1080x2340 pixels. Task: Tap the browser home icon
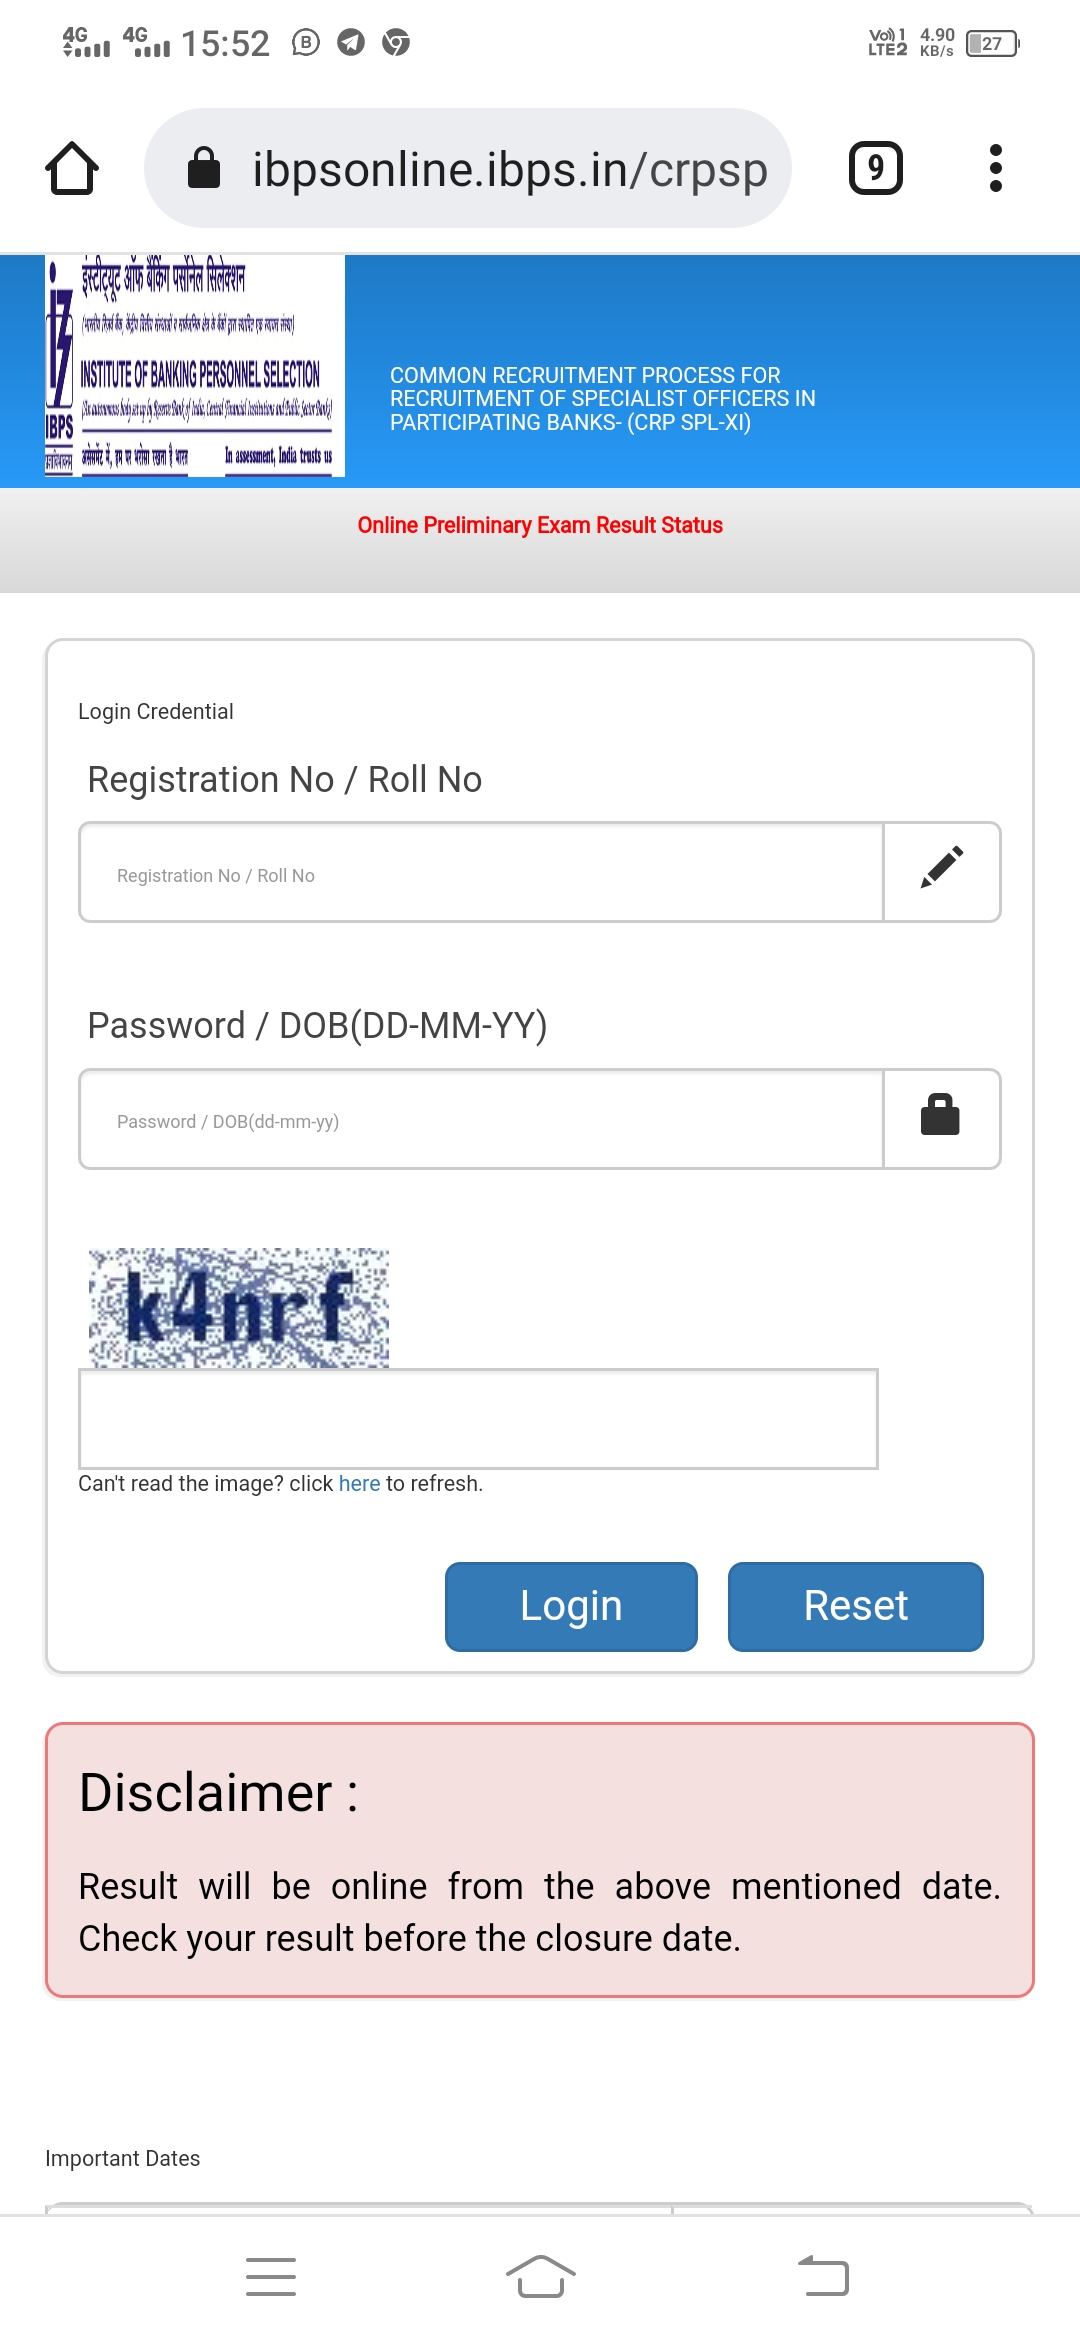pyautogui.click(x=72, y=168)
